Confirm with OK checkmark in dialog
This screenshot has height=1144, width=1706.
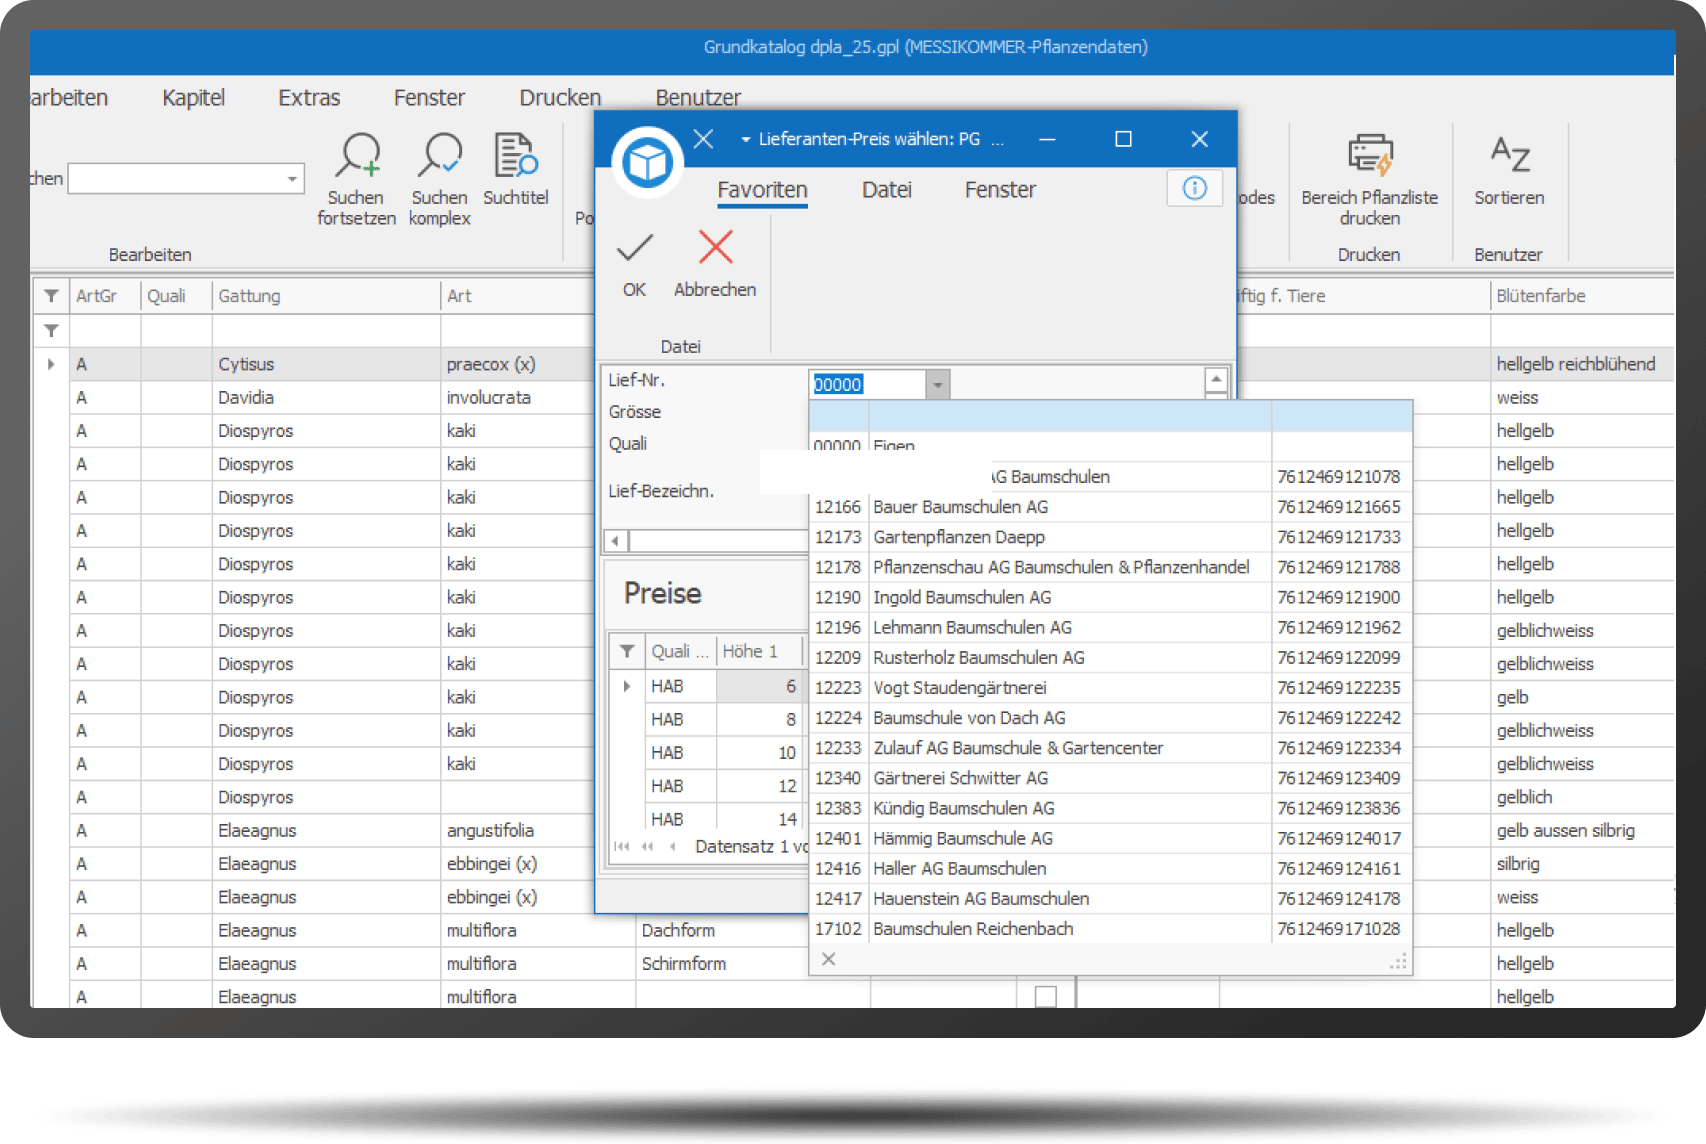634,247
